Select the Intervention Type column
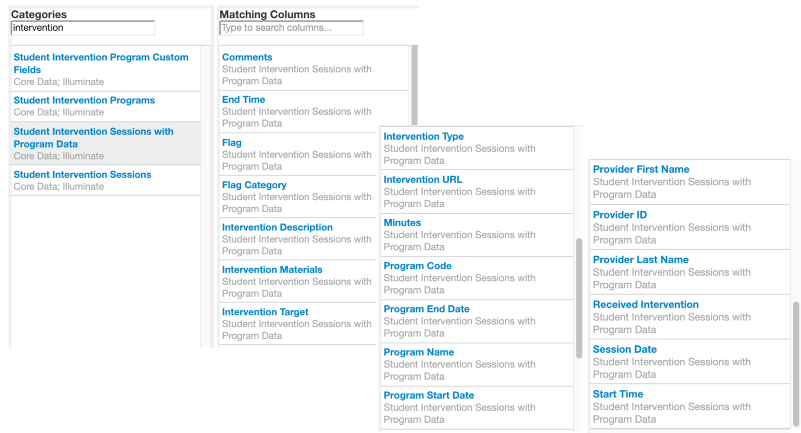Image resolution: width=801 pixels, height=433 pixels. [x=423, y=136]
